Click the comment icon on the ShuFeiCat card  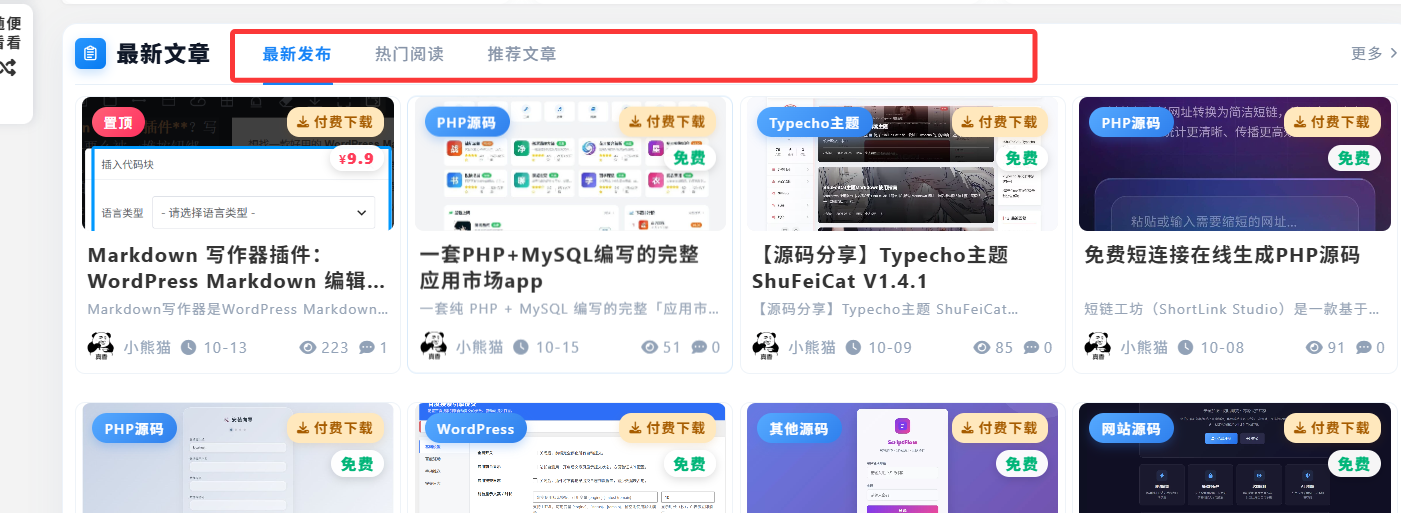[1031, 348]
